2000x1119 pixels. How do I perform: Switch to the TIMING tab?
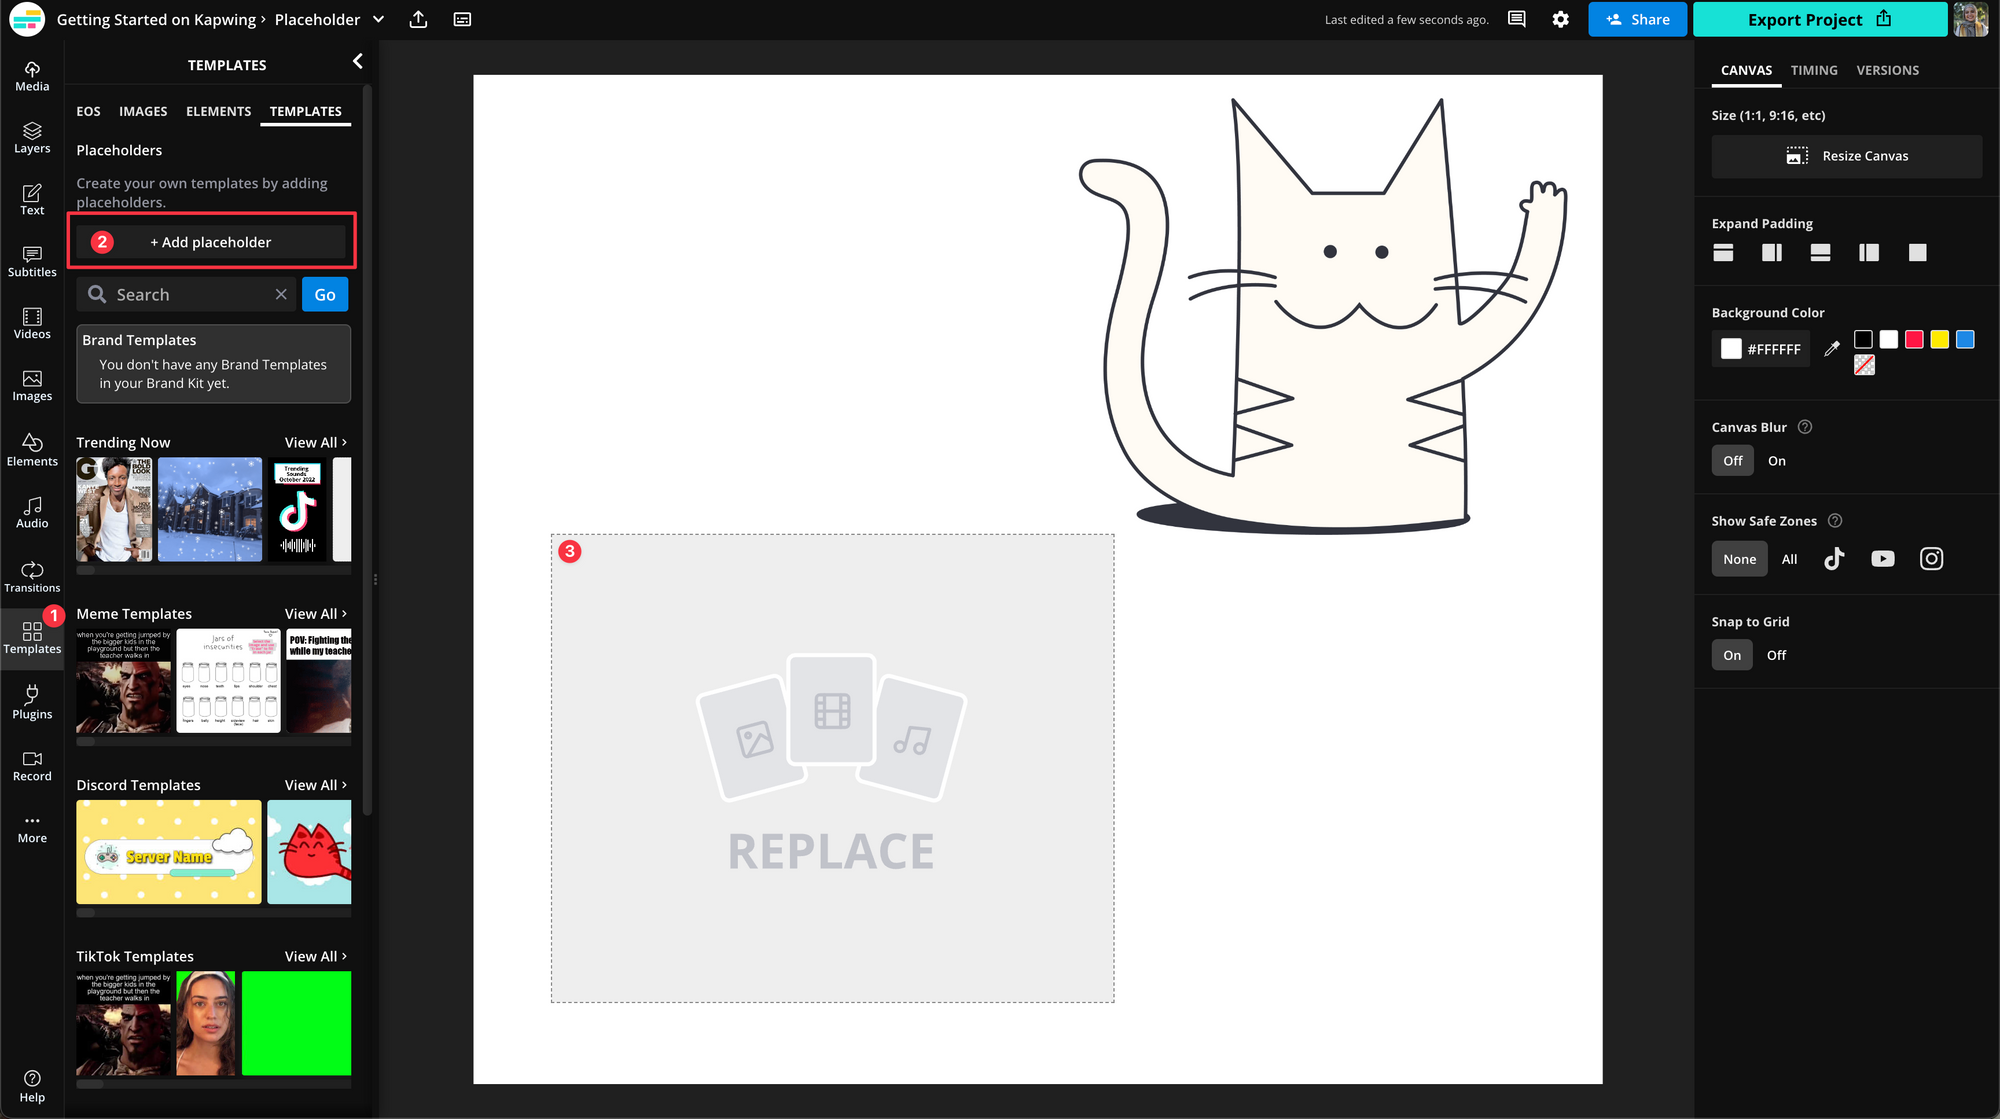[x=1813, y=70]
